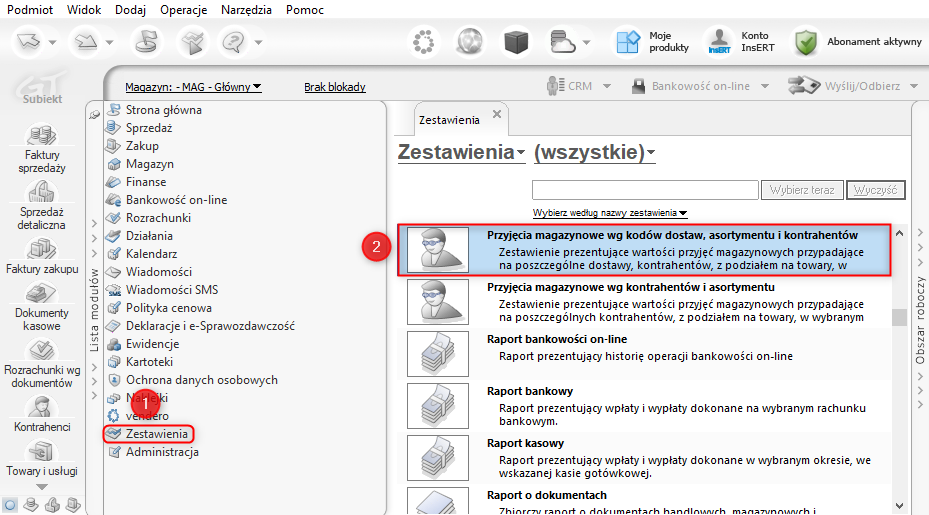
Task: Click the Bankowość on-line padlock icon
Action: click(x=638, y=87)
